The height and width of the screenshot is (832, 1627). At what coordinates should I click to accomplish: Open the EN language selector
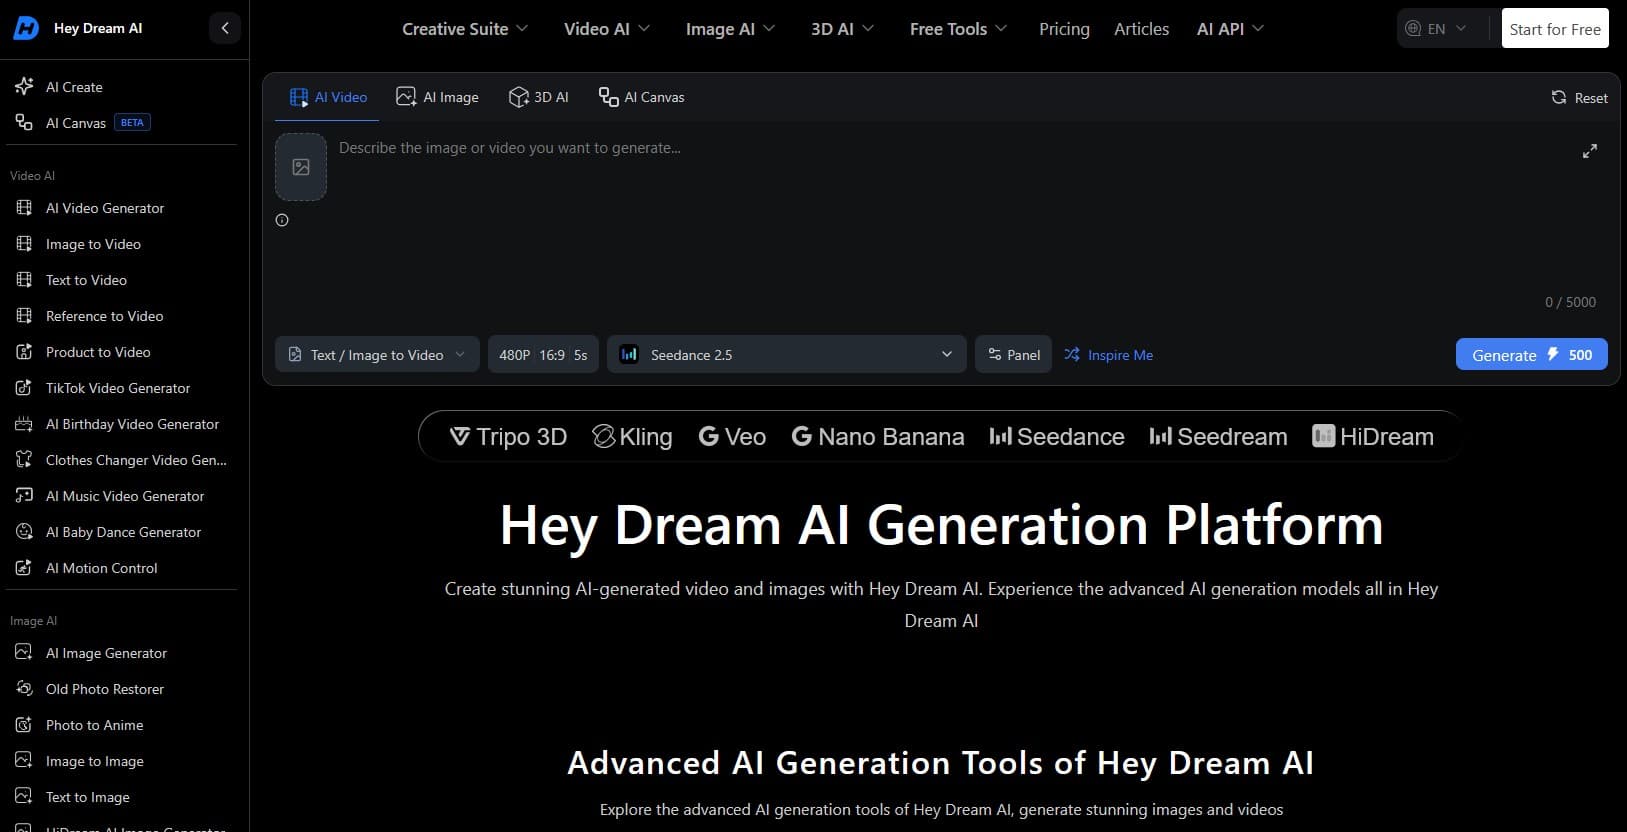coord(1436,28)
